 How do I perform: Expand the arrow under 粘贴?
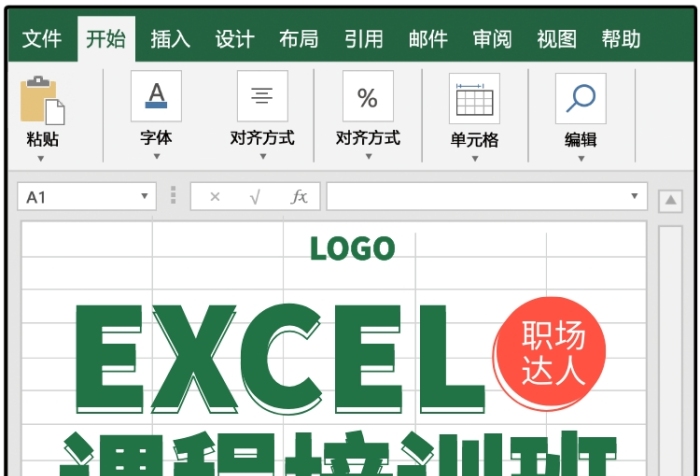coord(41,159)
